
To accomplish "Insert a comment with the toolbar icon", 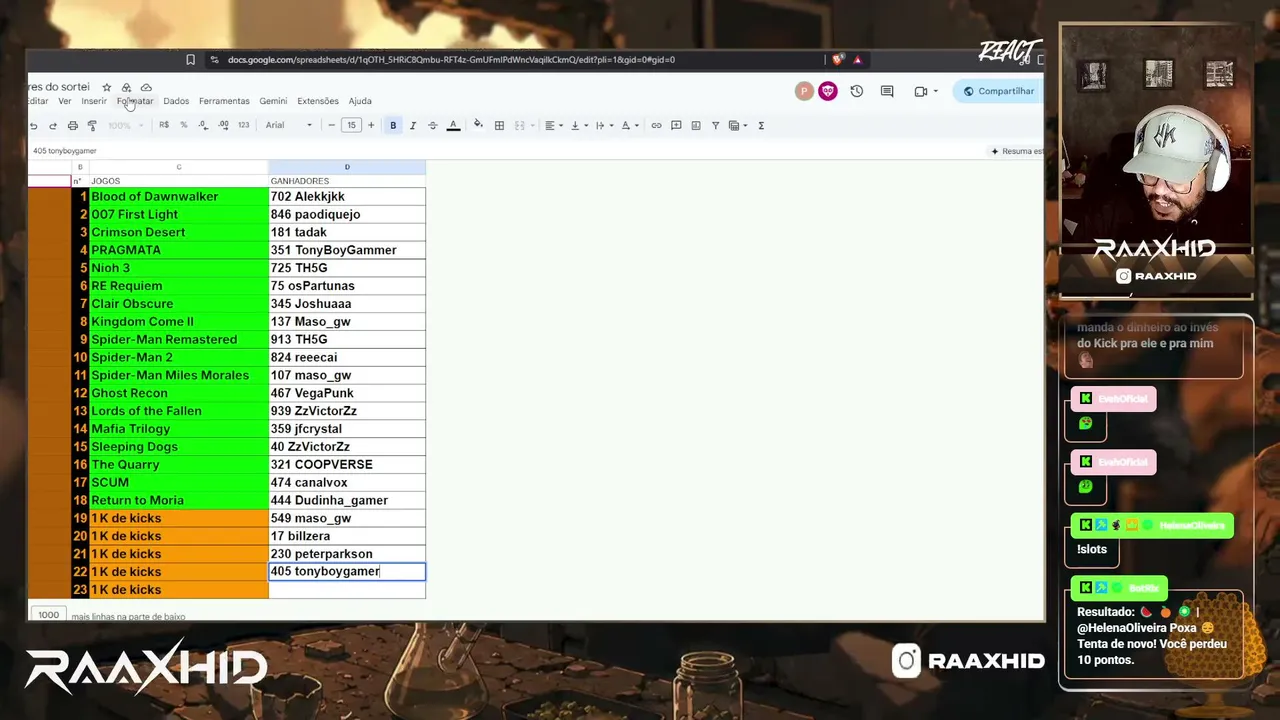I will pos(676,126).
